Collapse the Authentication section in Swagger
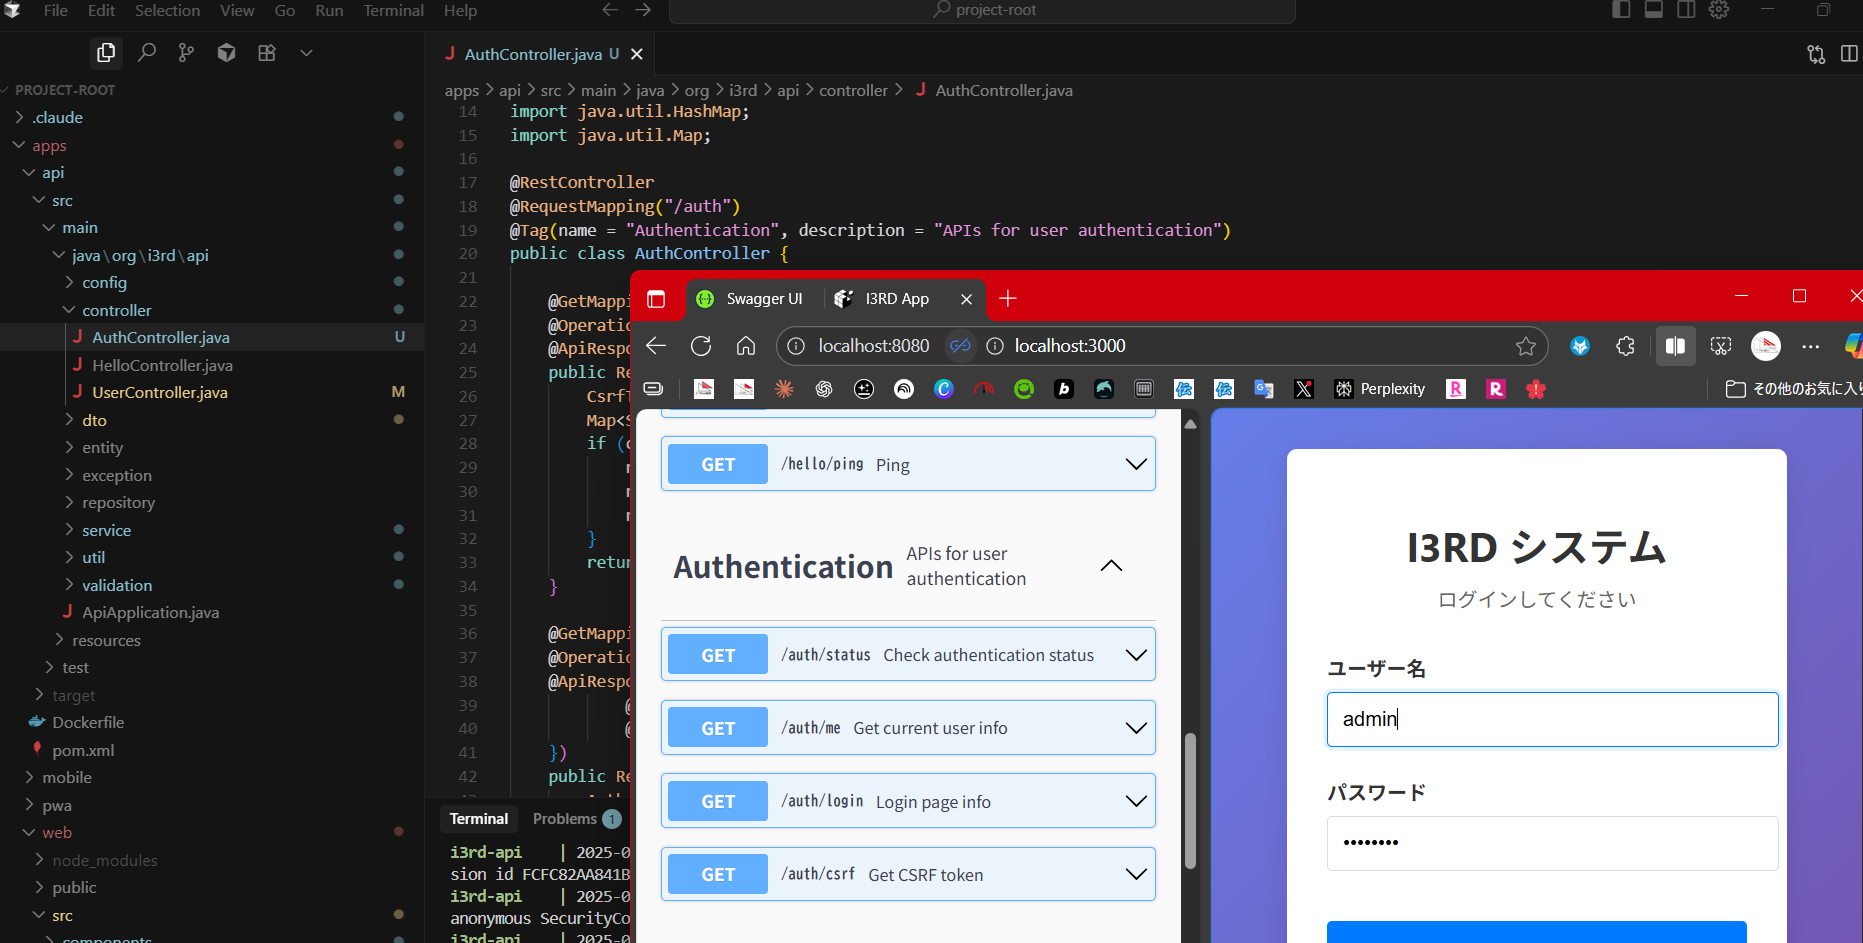Viewport: 1863px width, 943px height. (1111, 566)
